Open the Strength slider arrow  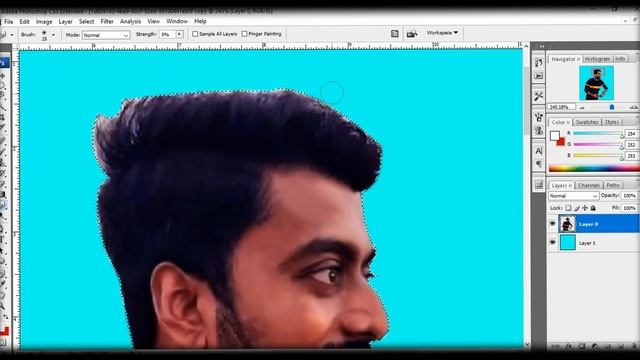(x=179, y=35)
